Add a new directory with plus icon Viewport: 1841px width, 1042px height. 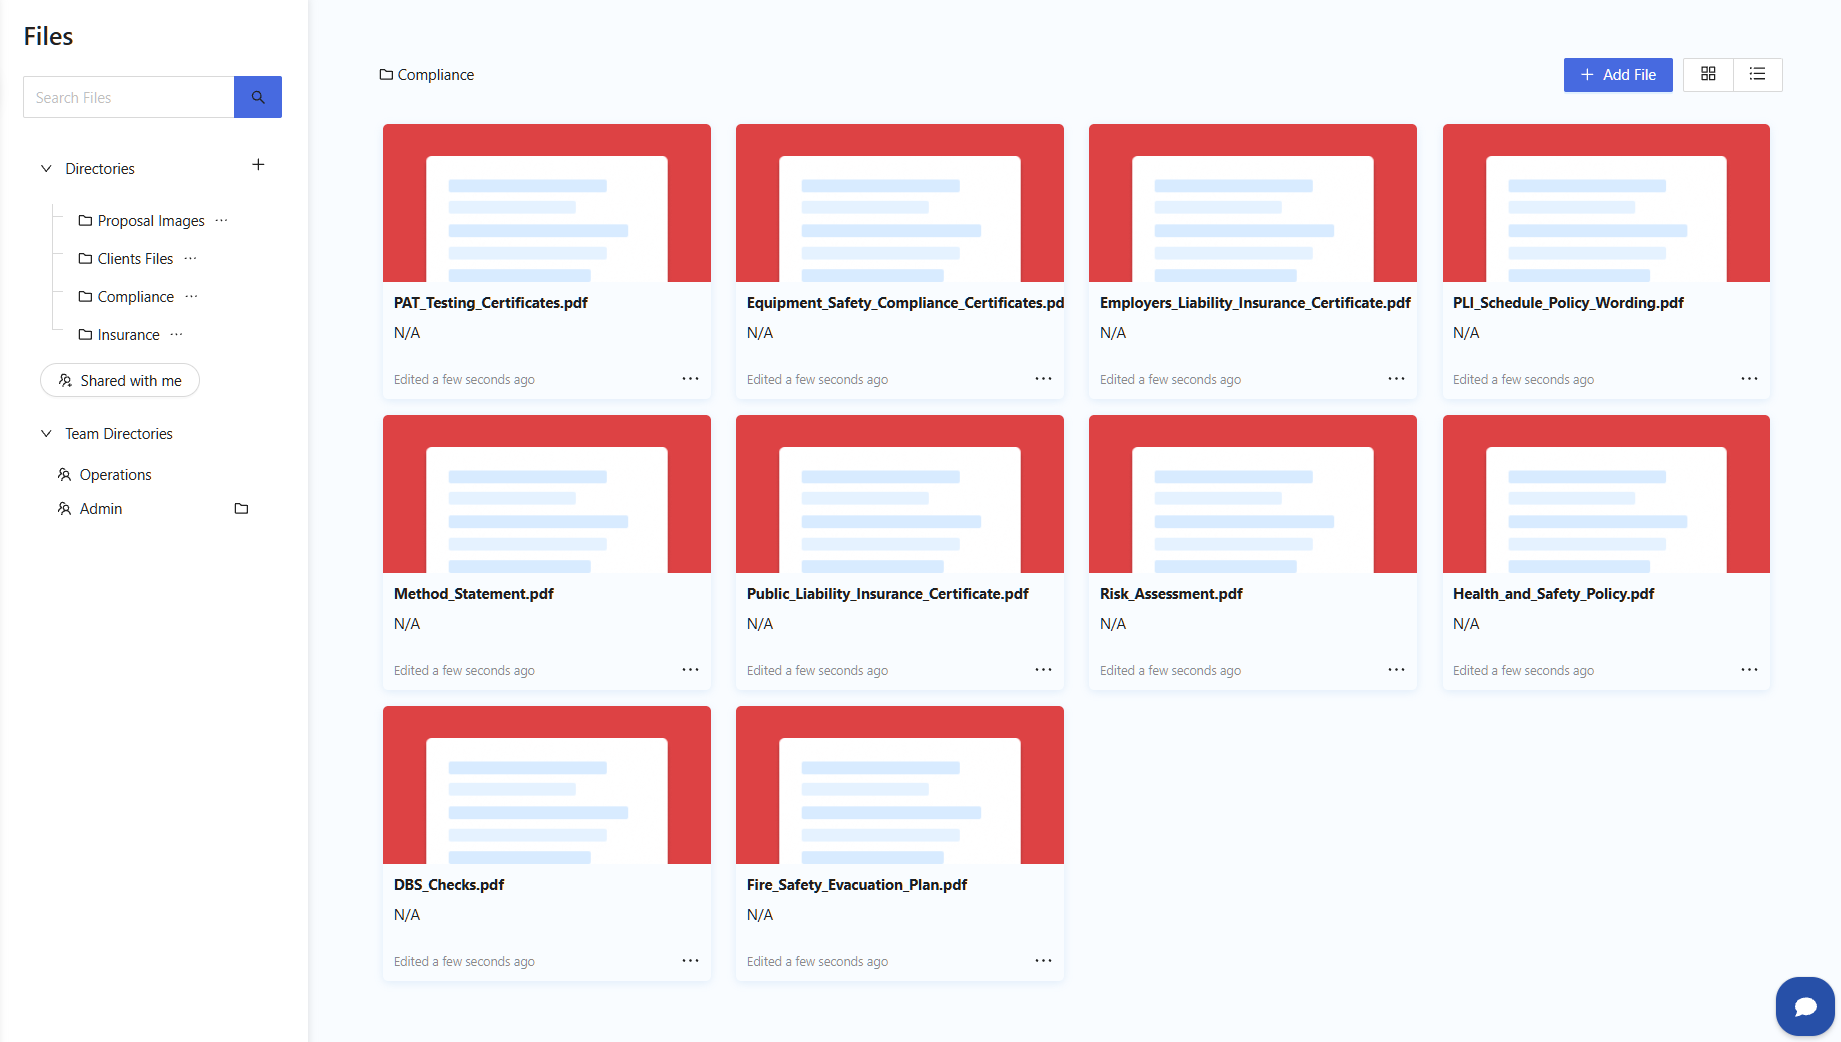coord(258,165)
